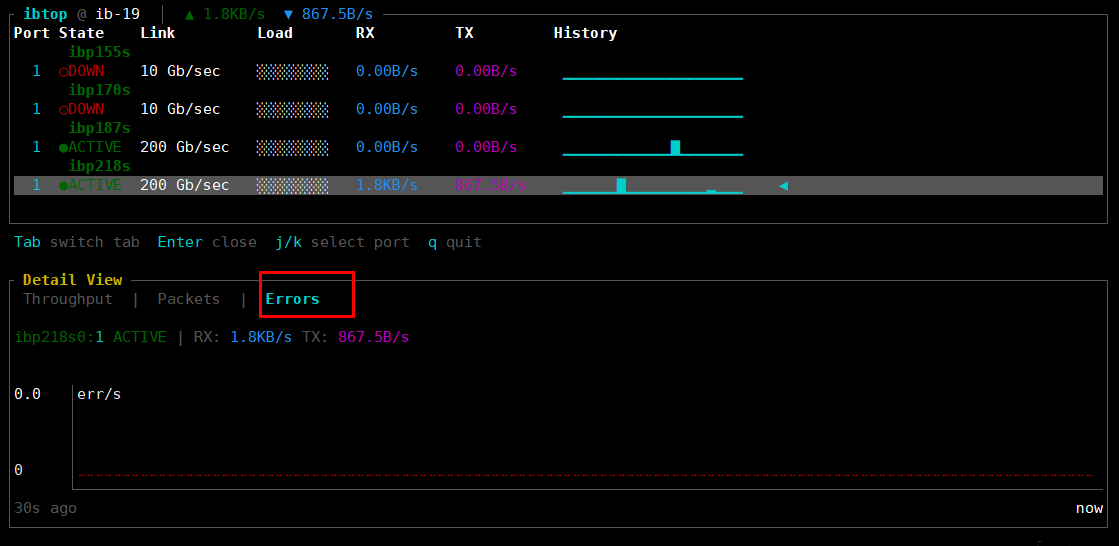The height and width of the screenshot is (546, 1119).
Task: Click the green ACTIVE indicator under ibp218s
Action: (91, 186)
